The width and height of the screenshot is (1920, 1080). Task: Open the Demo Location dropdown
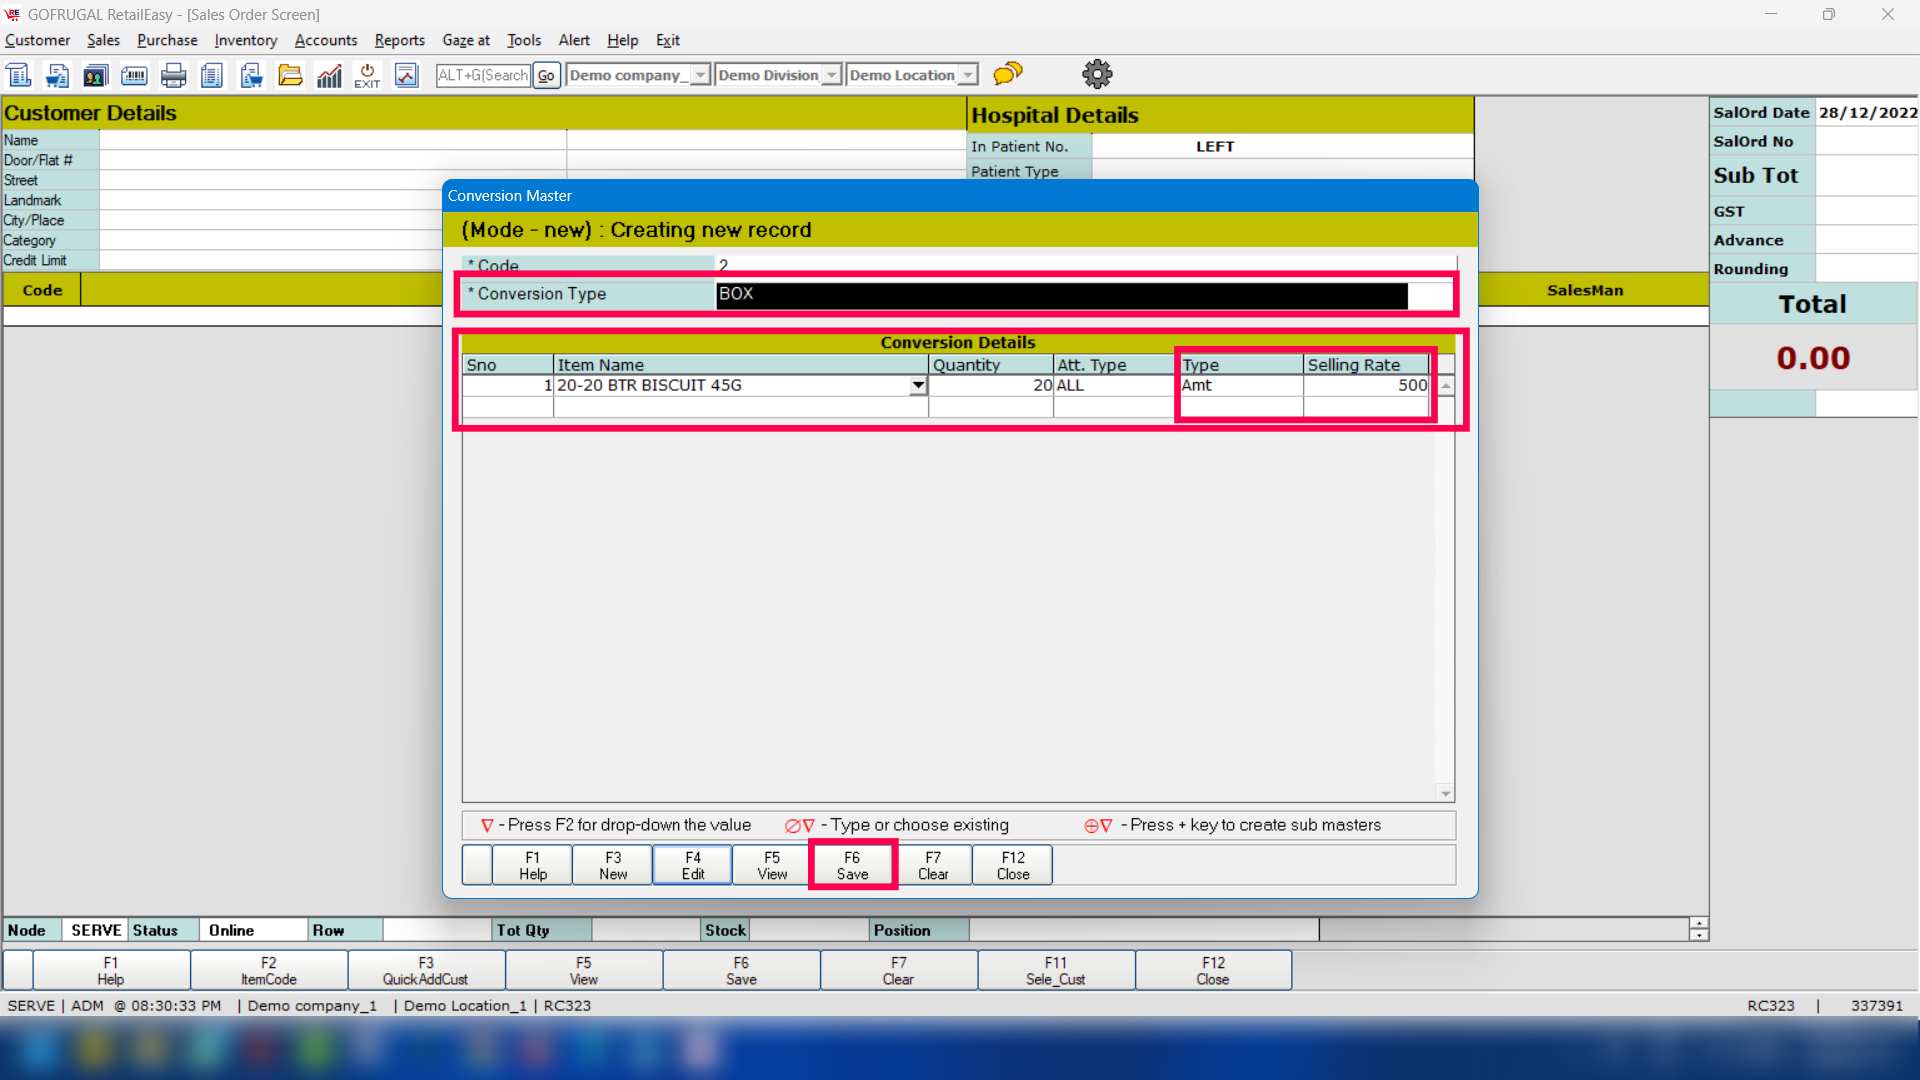[967, 75]
